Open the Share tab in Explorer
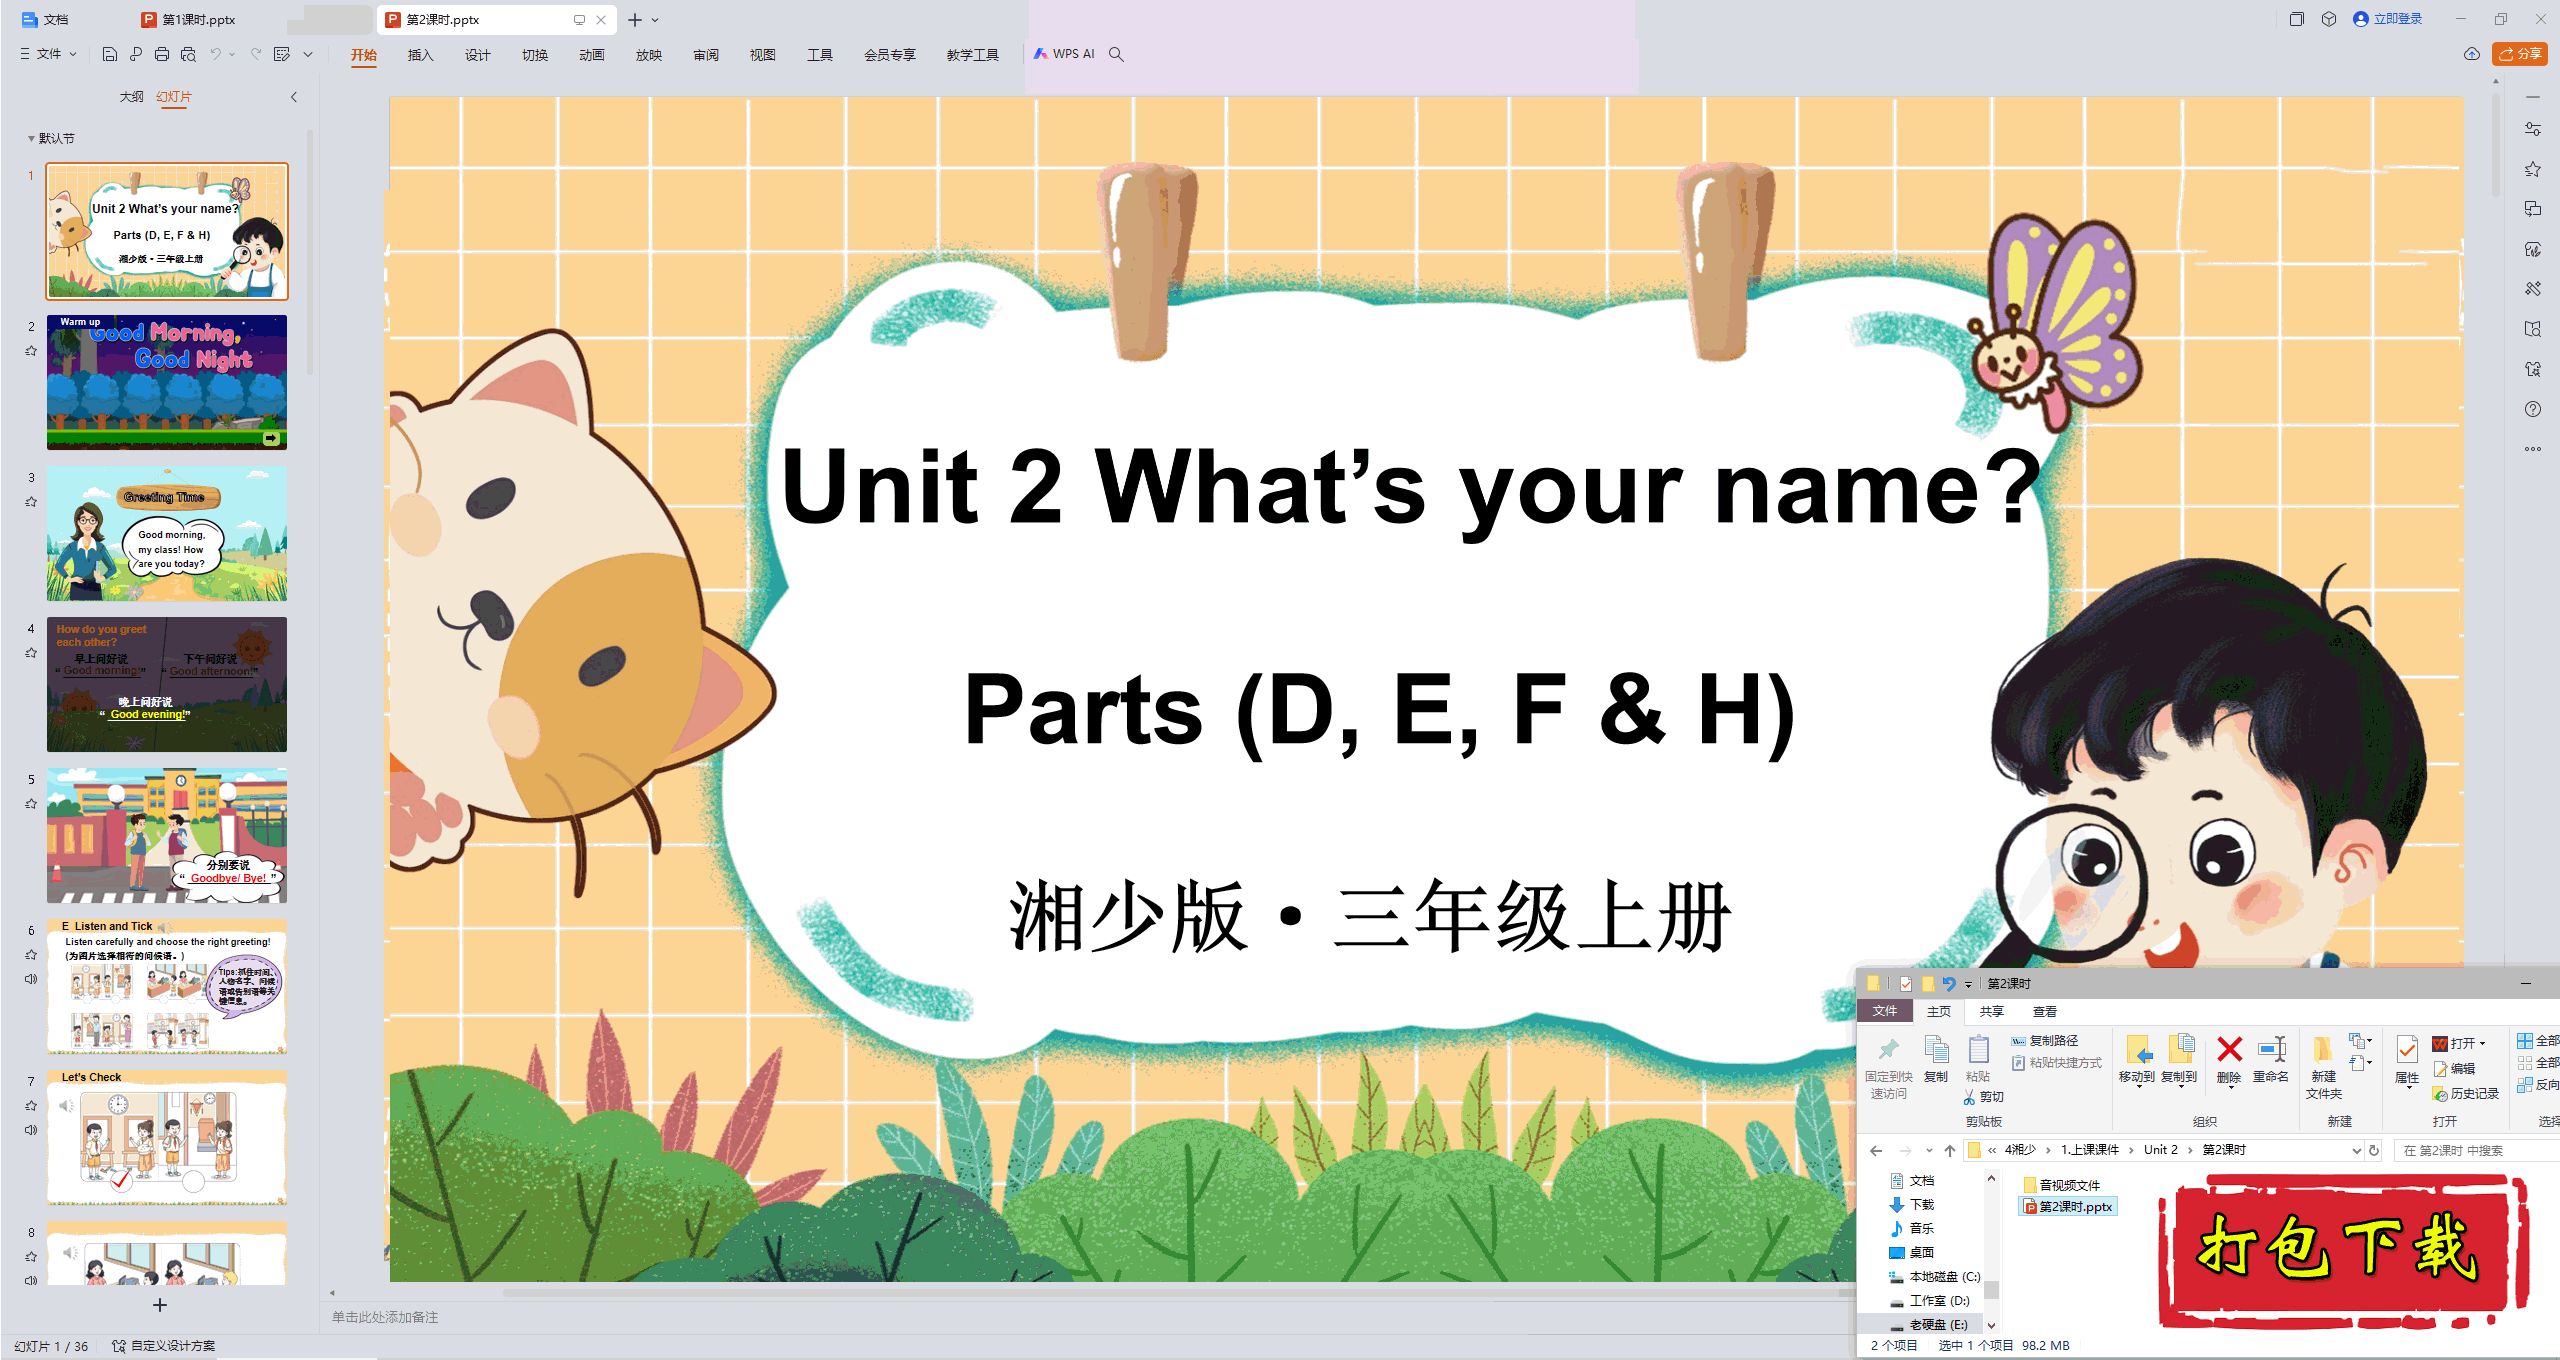 click(x=1991, y=1012)
